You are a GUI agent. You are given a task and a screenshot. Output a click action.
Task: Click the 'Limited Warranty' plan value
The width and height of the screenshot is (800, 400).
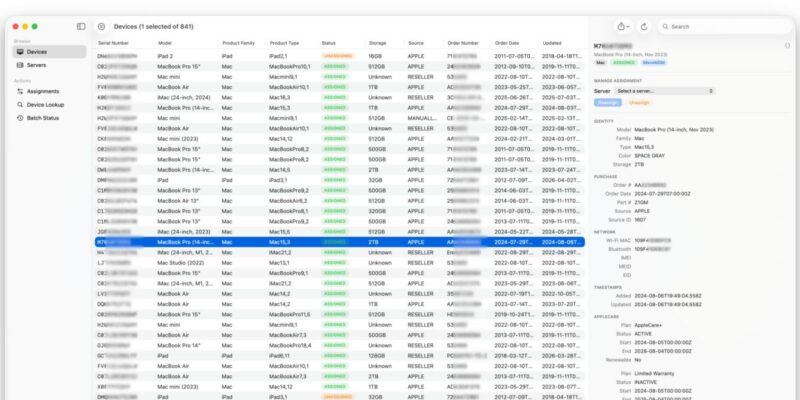(654, 373)
